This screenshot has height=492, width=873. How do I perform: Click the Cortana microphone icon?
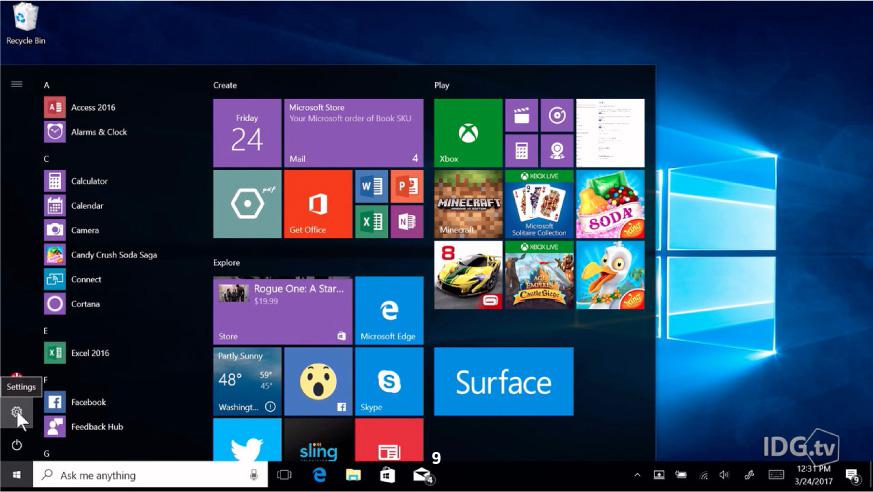coord(254,475)
